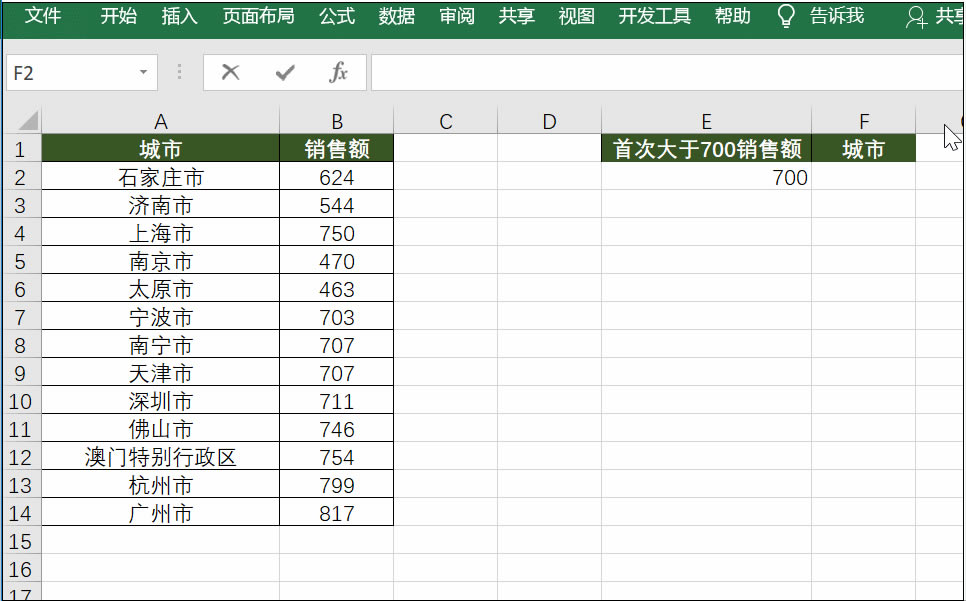Switch to the 开始 ribbon tab

[x=117, y=16]
